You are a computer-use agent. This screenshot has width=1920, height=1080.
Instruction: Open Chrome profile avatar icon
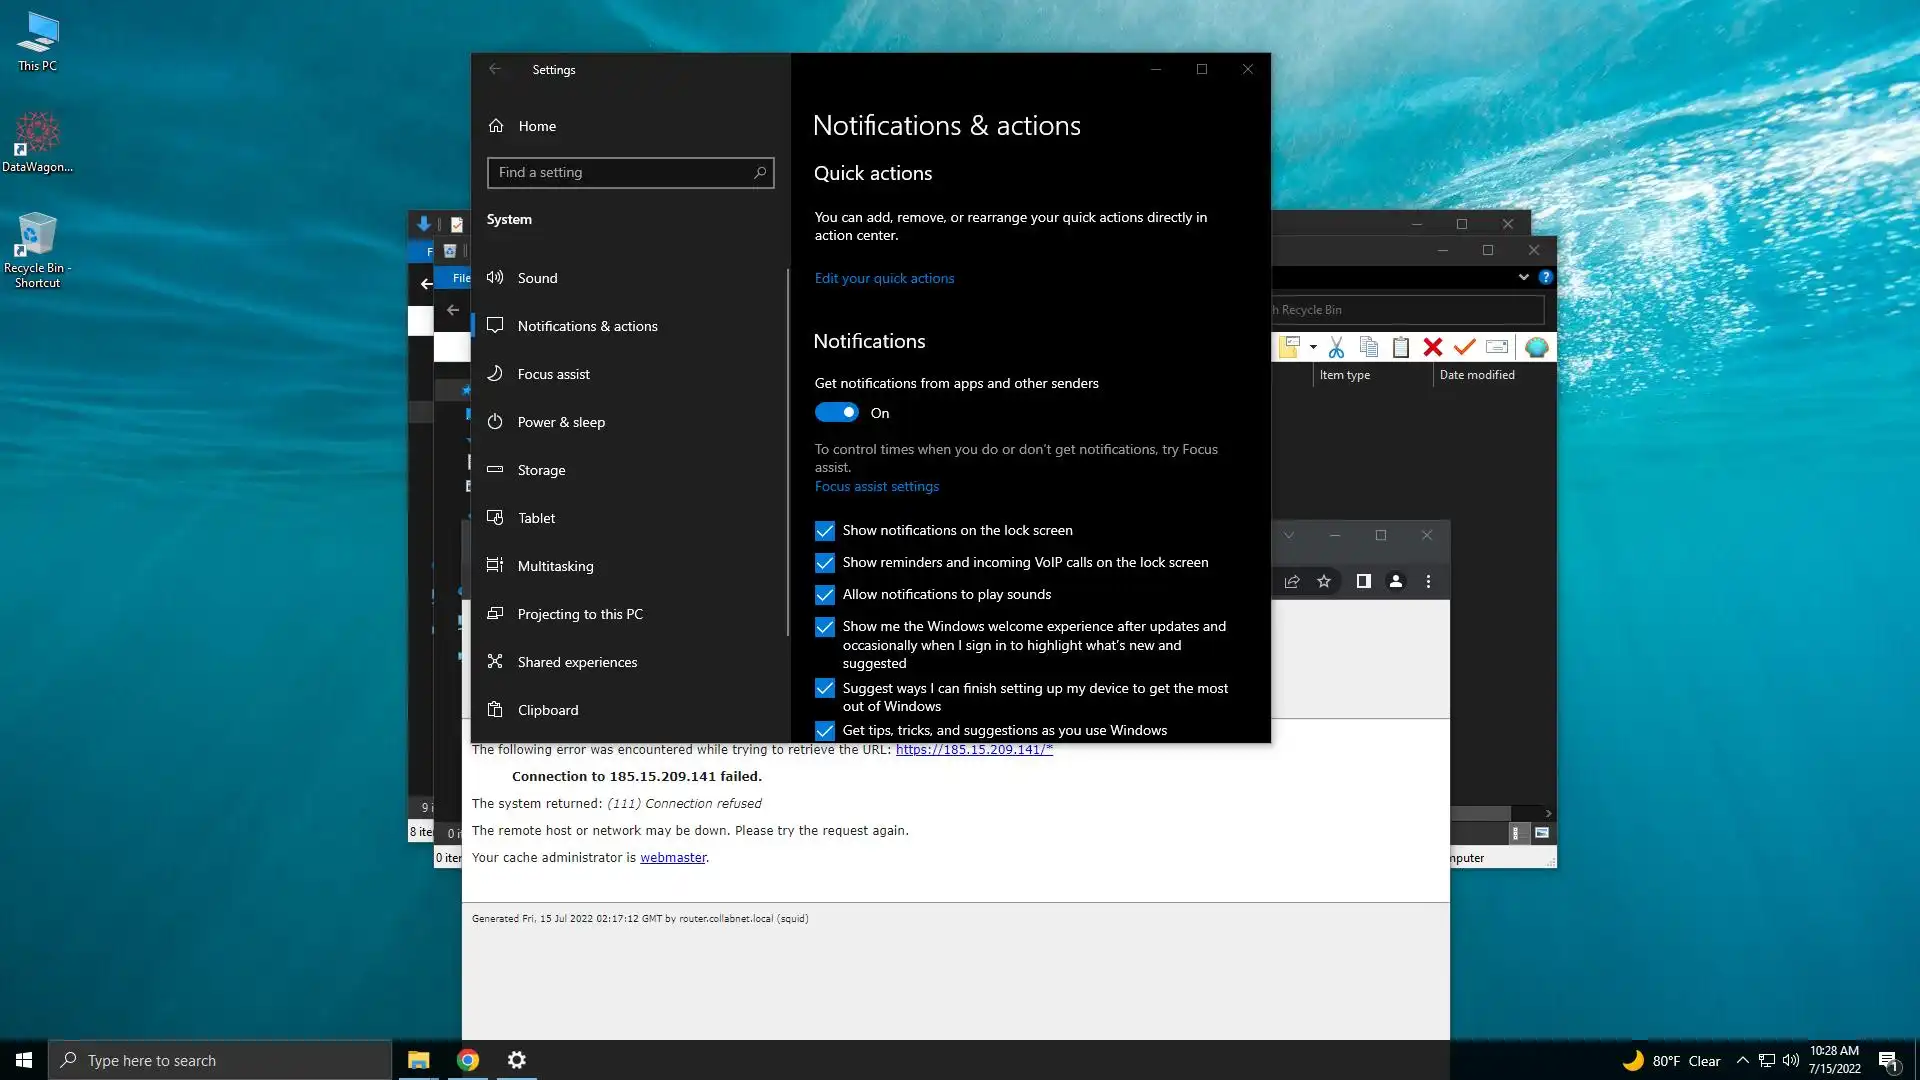pyautogui.click(x=1396, y=581)
